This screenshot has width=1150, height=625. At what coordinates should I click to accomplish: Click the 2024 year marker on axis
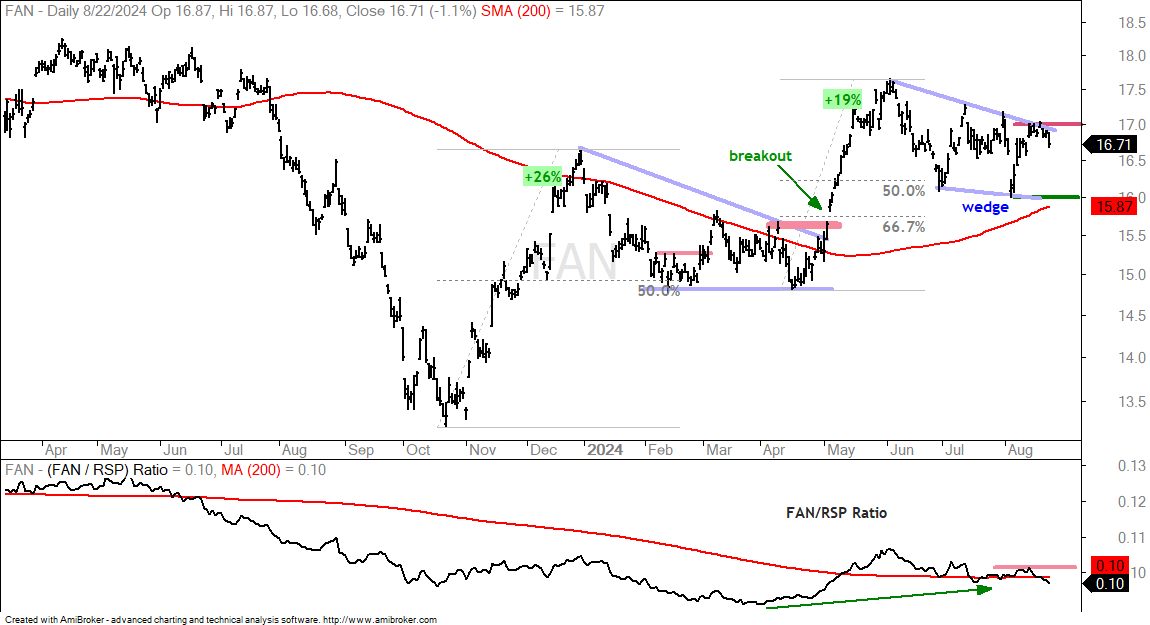click(605, 450)
